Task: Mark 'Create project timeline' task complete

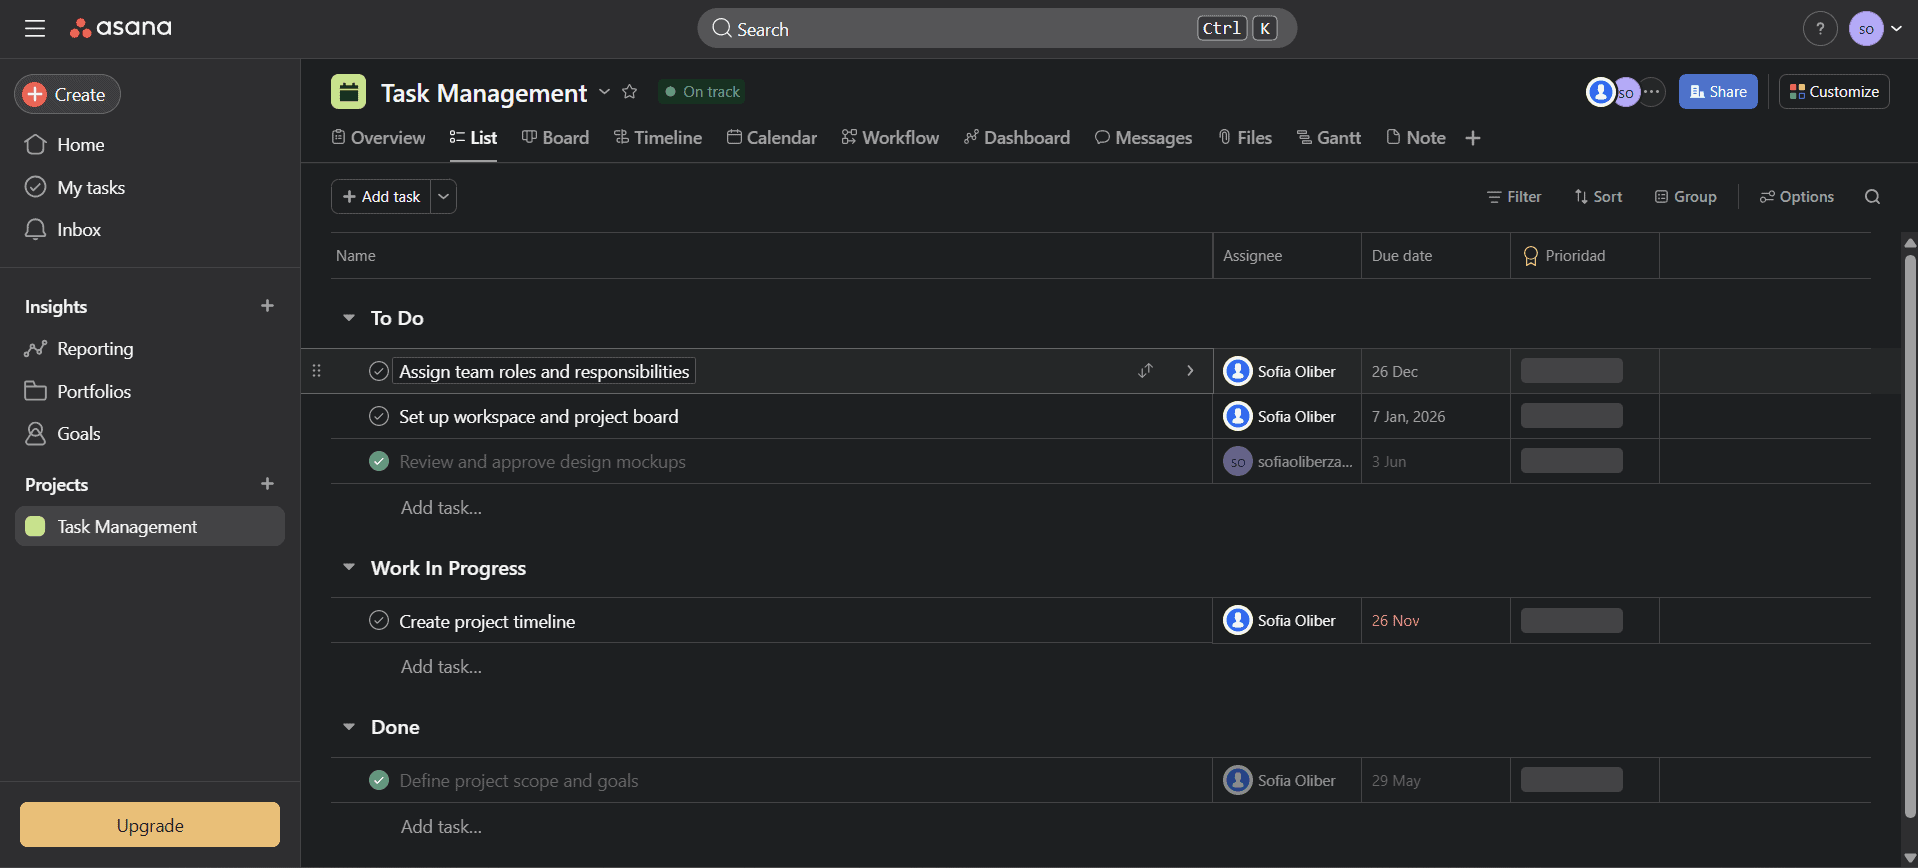Action: coord(379,621)
